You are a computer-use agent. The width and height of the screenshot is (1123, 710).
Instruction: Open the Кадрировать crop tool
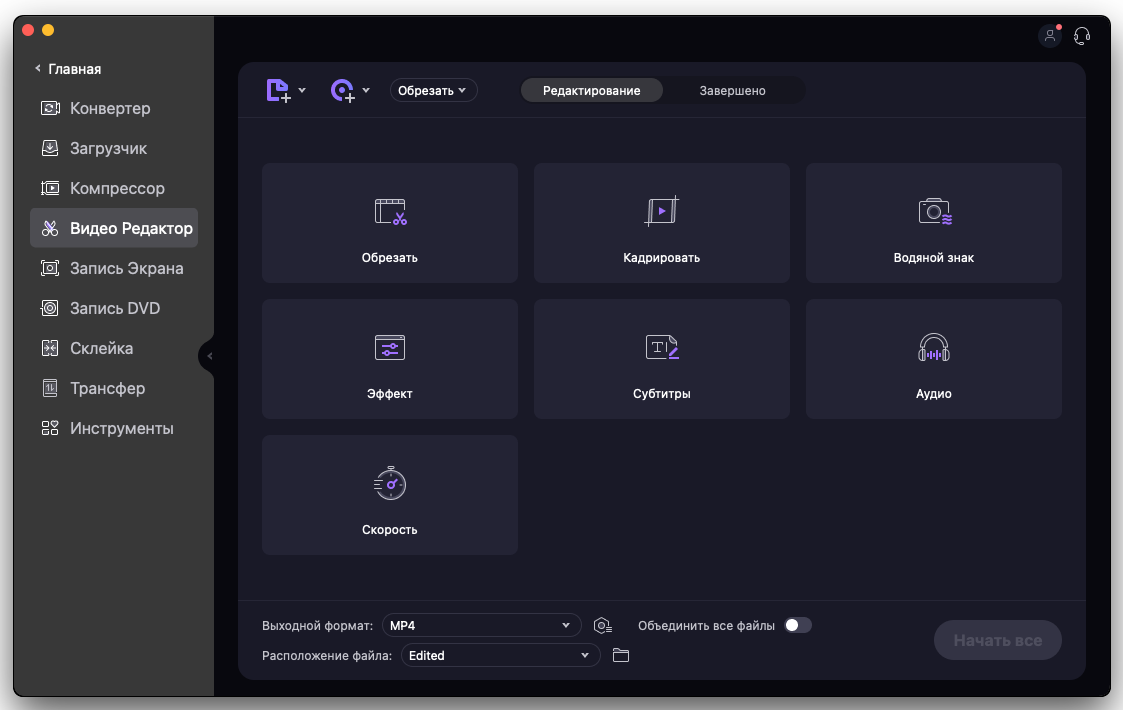coord(661,223)
